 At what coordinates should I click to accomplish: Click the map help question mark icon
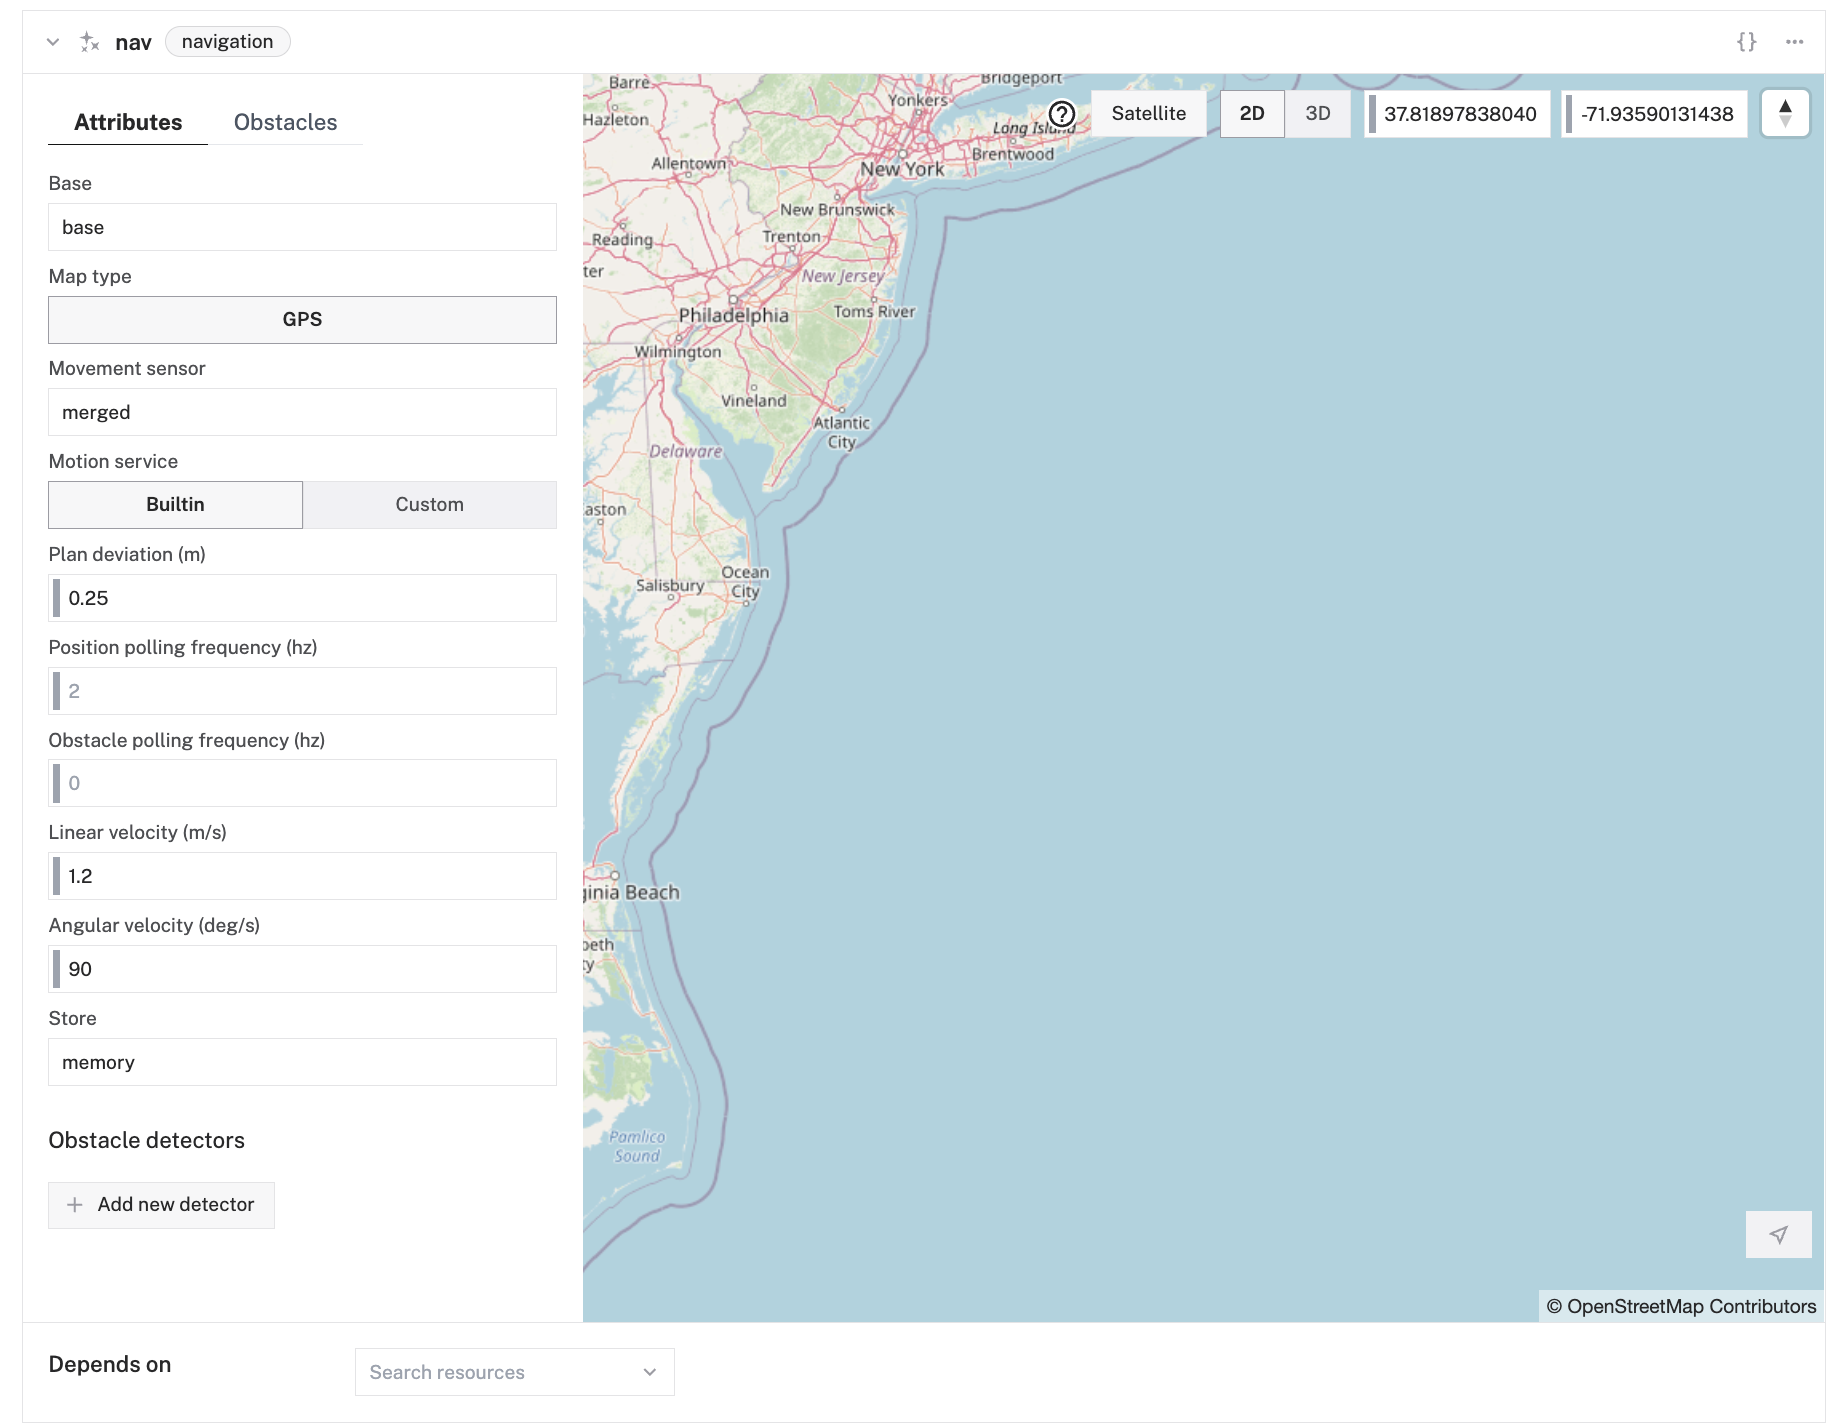pyautogui.click(x=1061, y=114)
